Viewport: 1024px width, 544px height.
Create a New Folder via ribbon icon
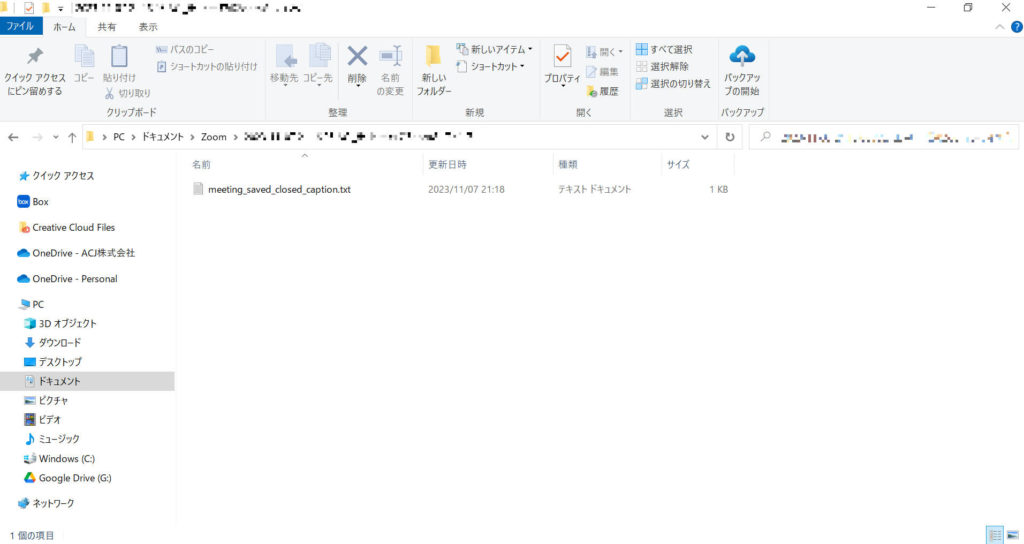[x=434, y=58]
